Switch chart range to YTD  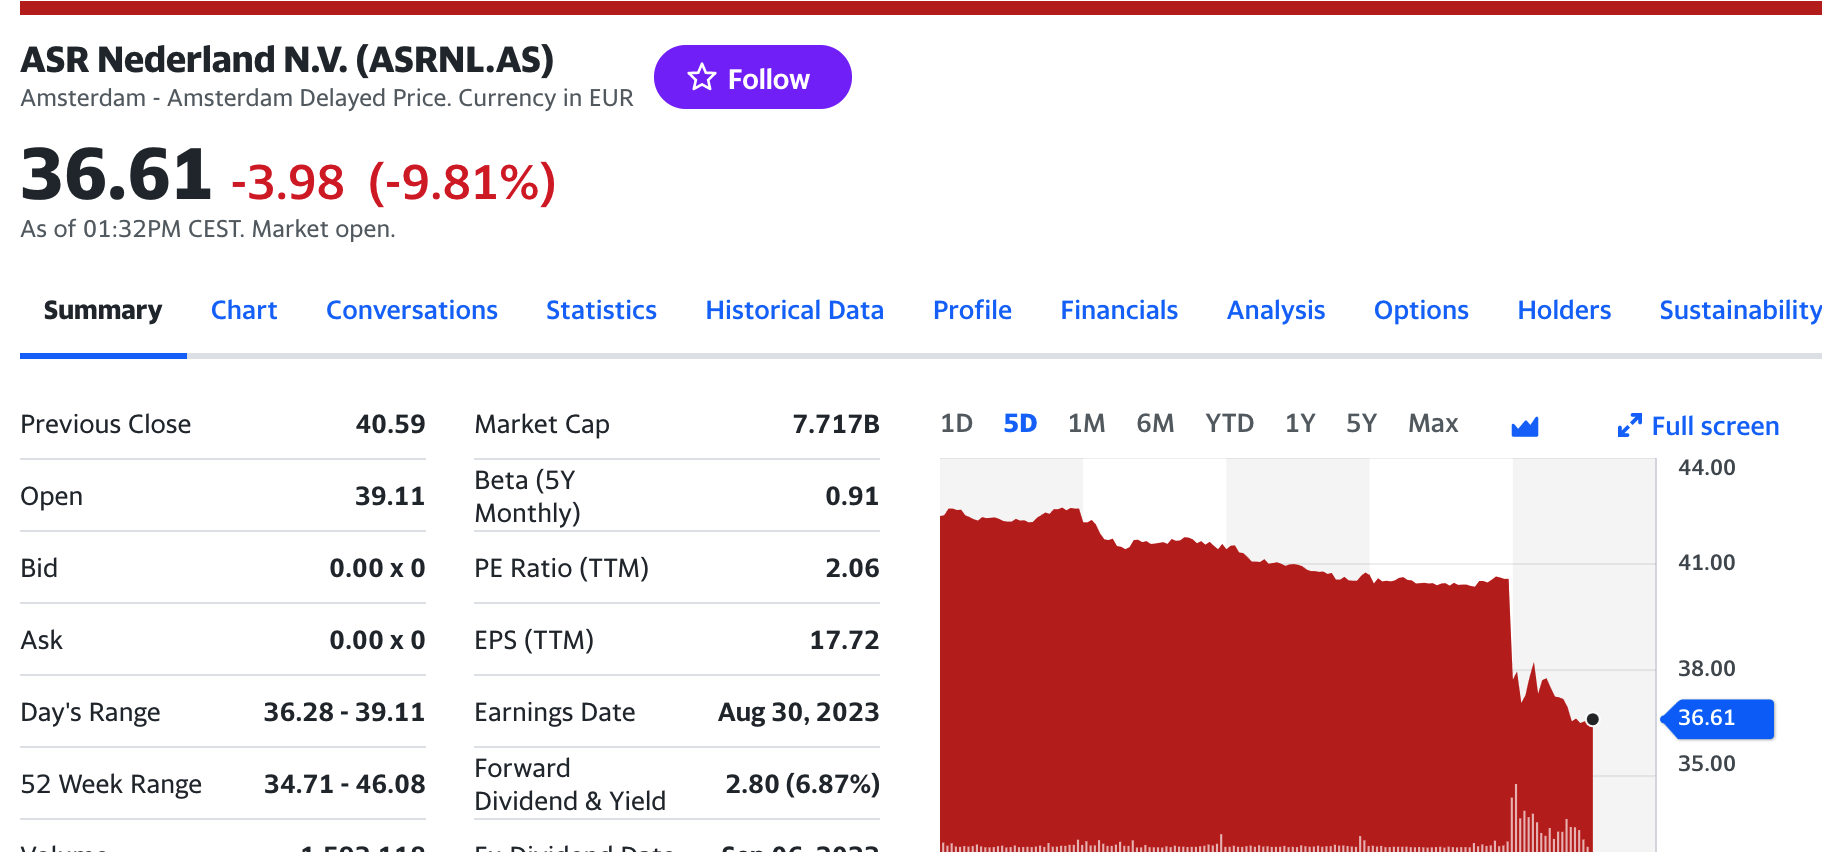pos(1229,424)
